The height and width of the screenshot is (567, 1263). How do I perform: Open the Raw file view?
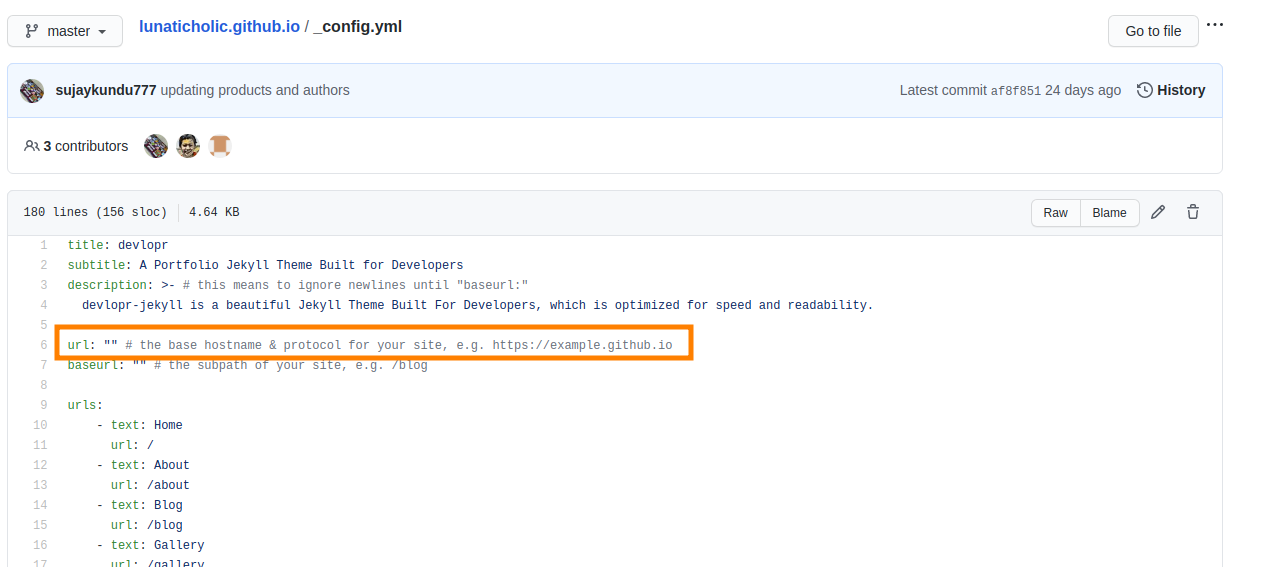coord(1056,213)
